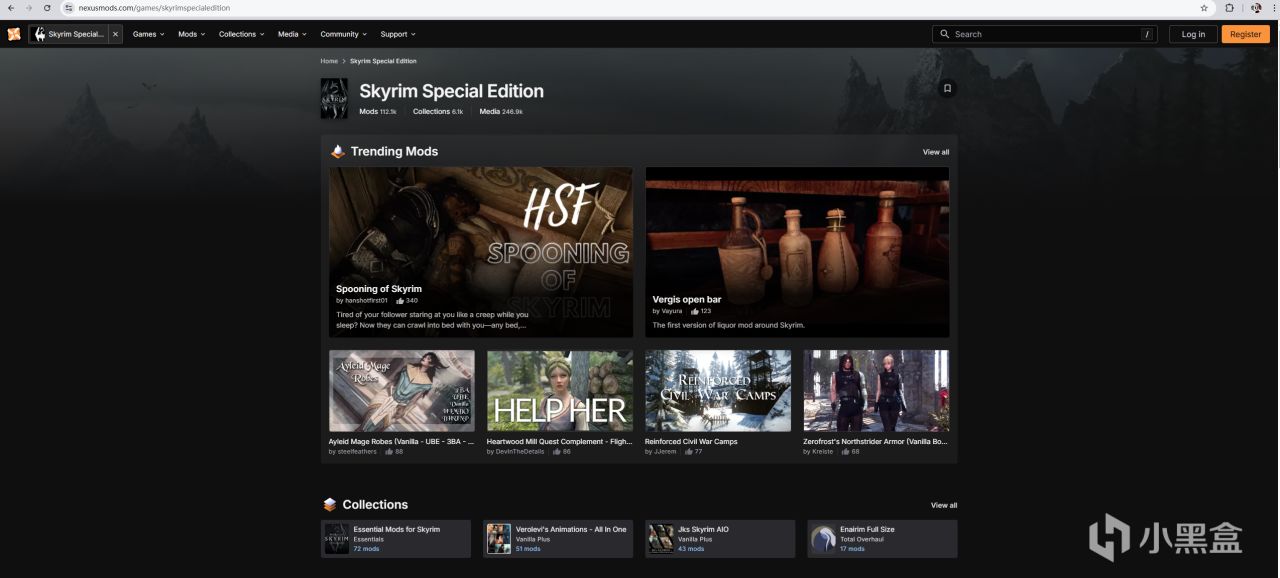Open the Vergis open bar featured image
1280x578 pixels.
[x=797, y=252]
